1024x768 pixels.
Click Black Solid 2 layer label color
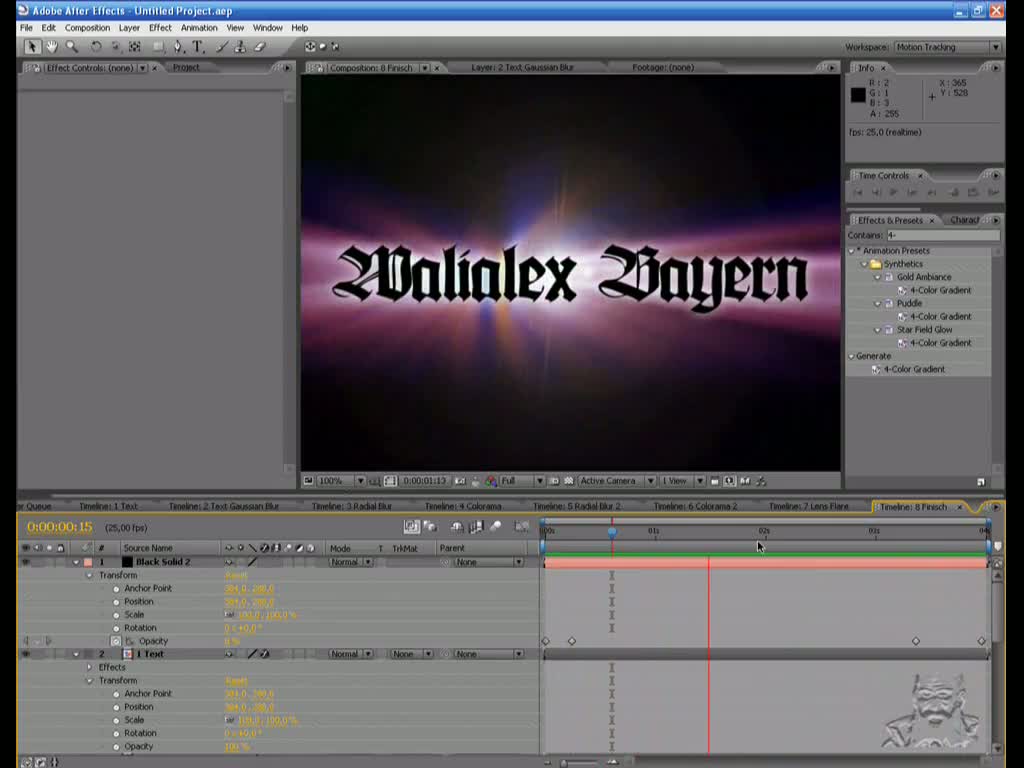coord(88,562)
